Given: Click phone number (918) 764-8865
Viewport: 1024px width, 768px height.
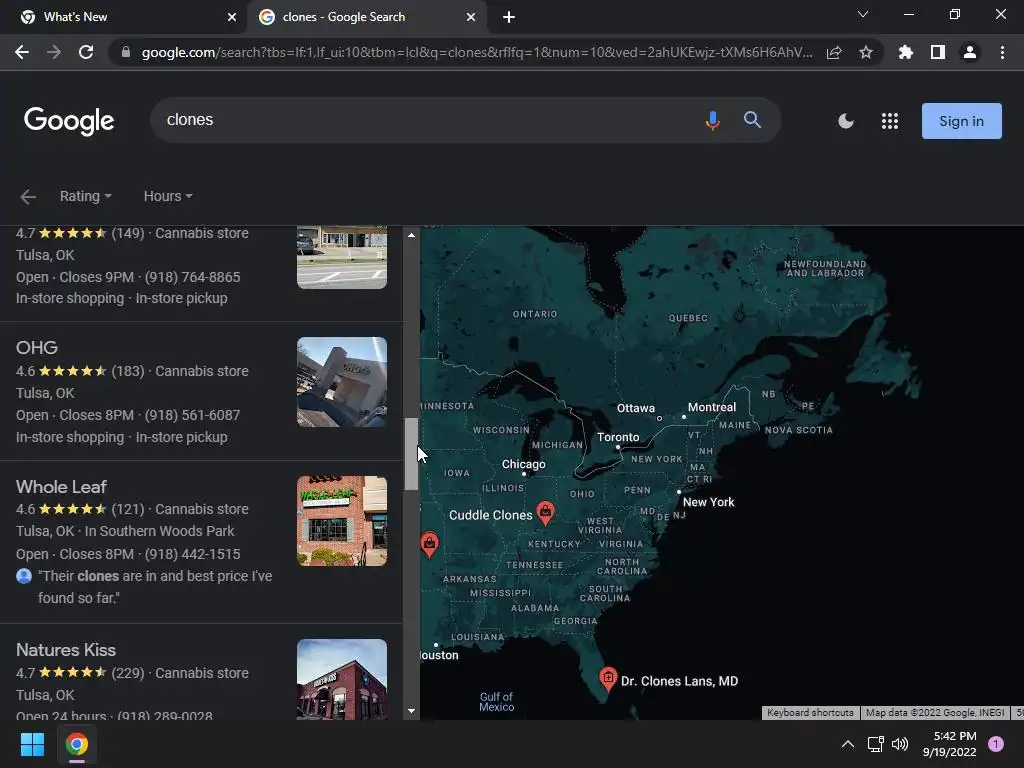Looking at the screenshot, I should click(192, 278).
